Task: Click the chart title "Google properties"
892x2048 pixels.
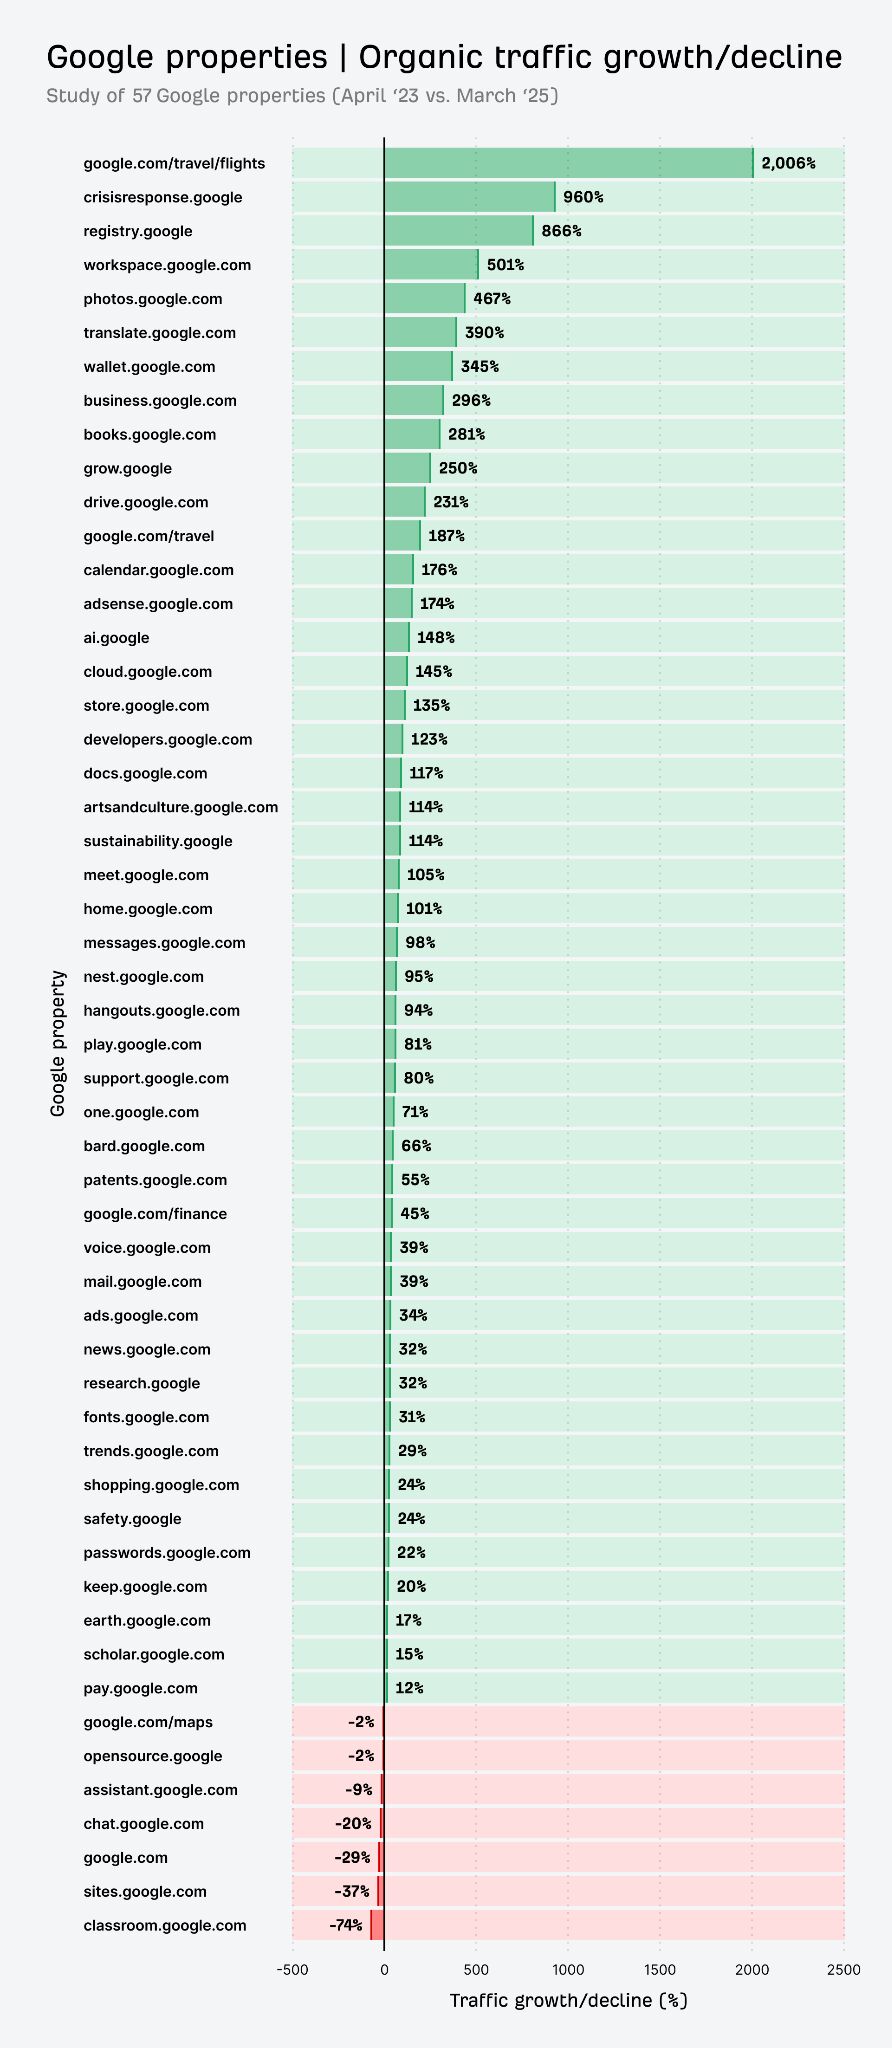Action: pos(187,57)
